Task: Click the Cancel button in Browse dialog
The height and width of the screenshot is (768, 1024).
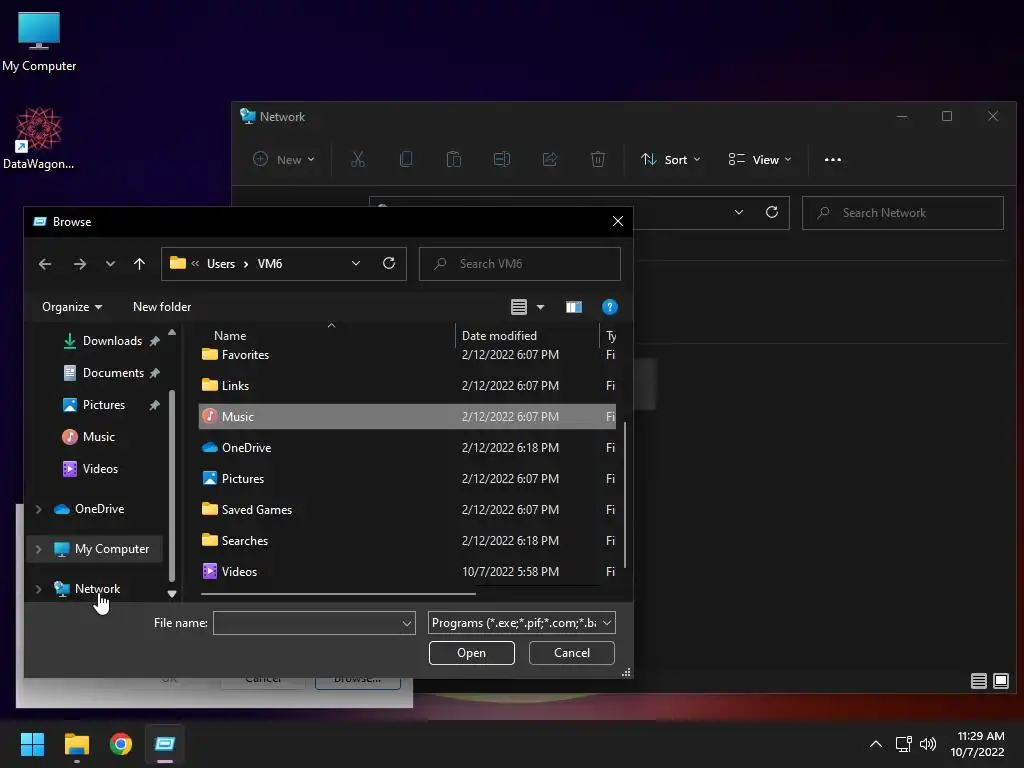Action: click(x=571, y=653)
